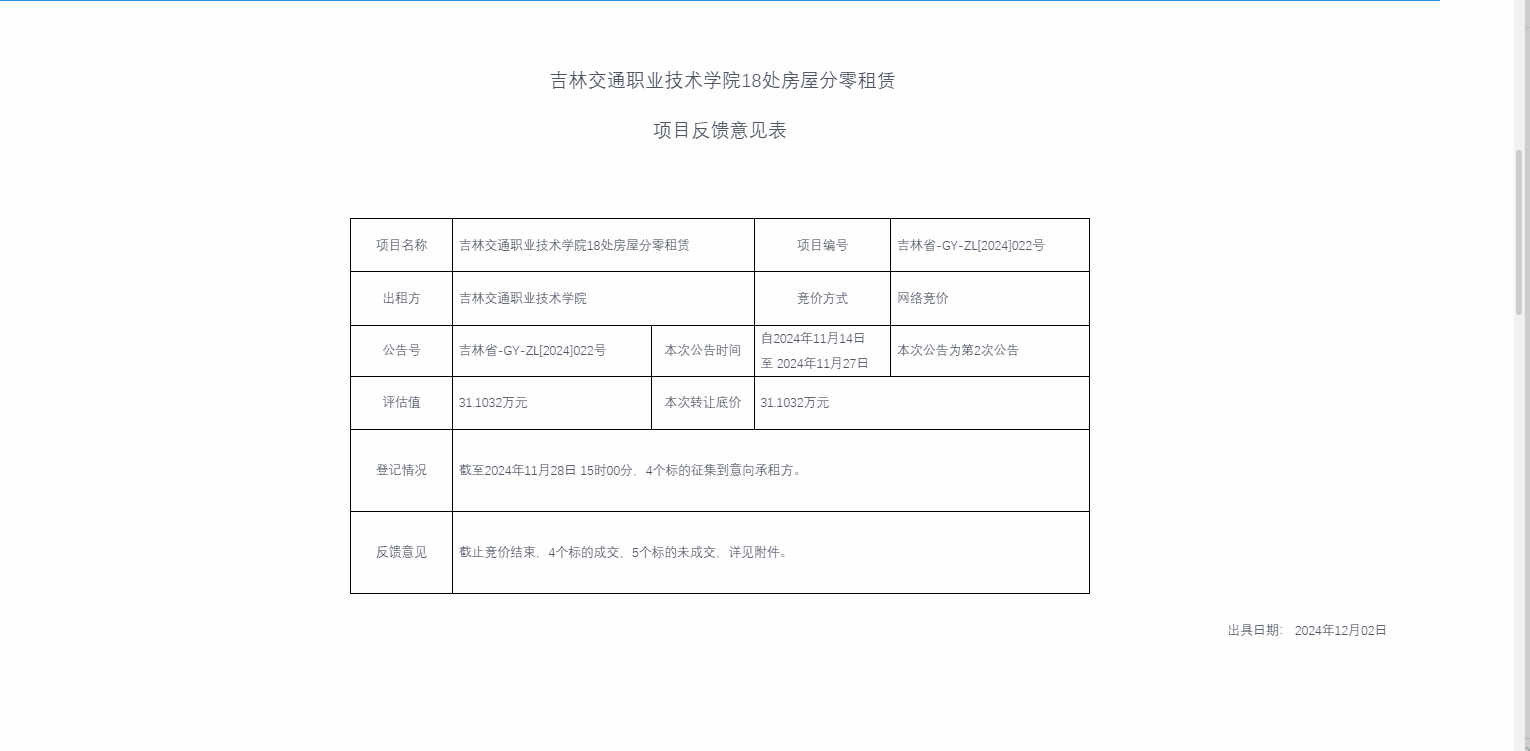
Task: Click the 出具日期： label
Action: coord(1256,631)
